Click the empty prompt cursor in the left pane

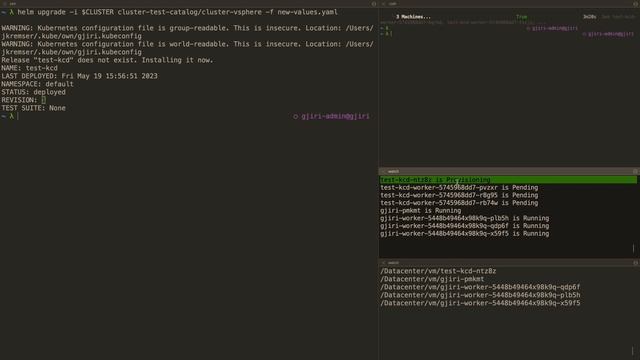coord(18,116)
